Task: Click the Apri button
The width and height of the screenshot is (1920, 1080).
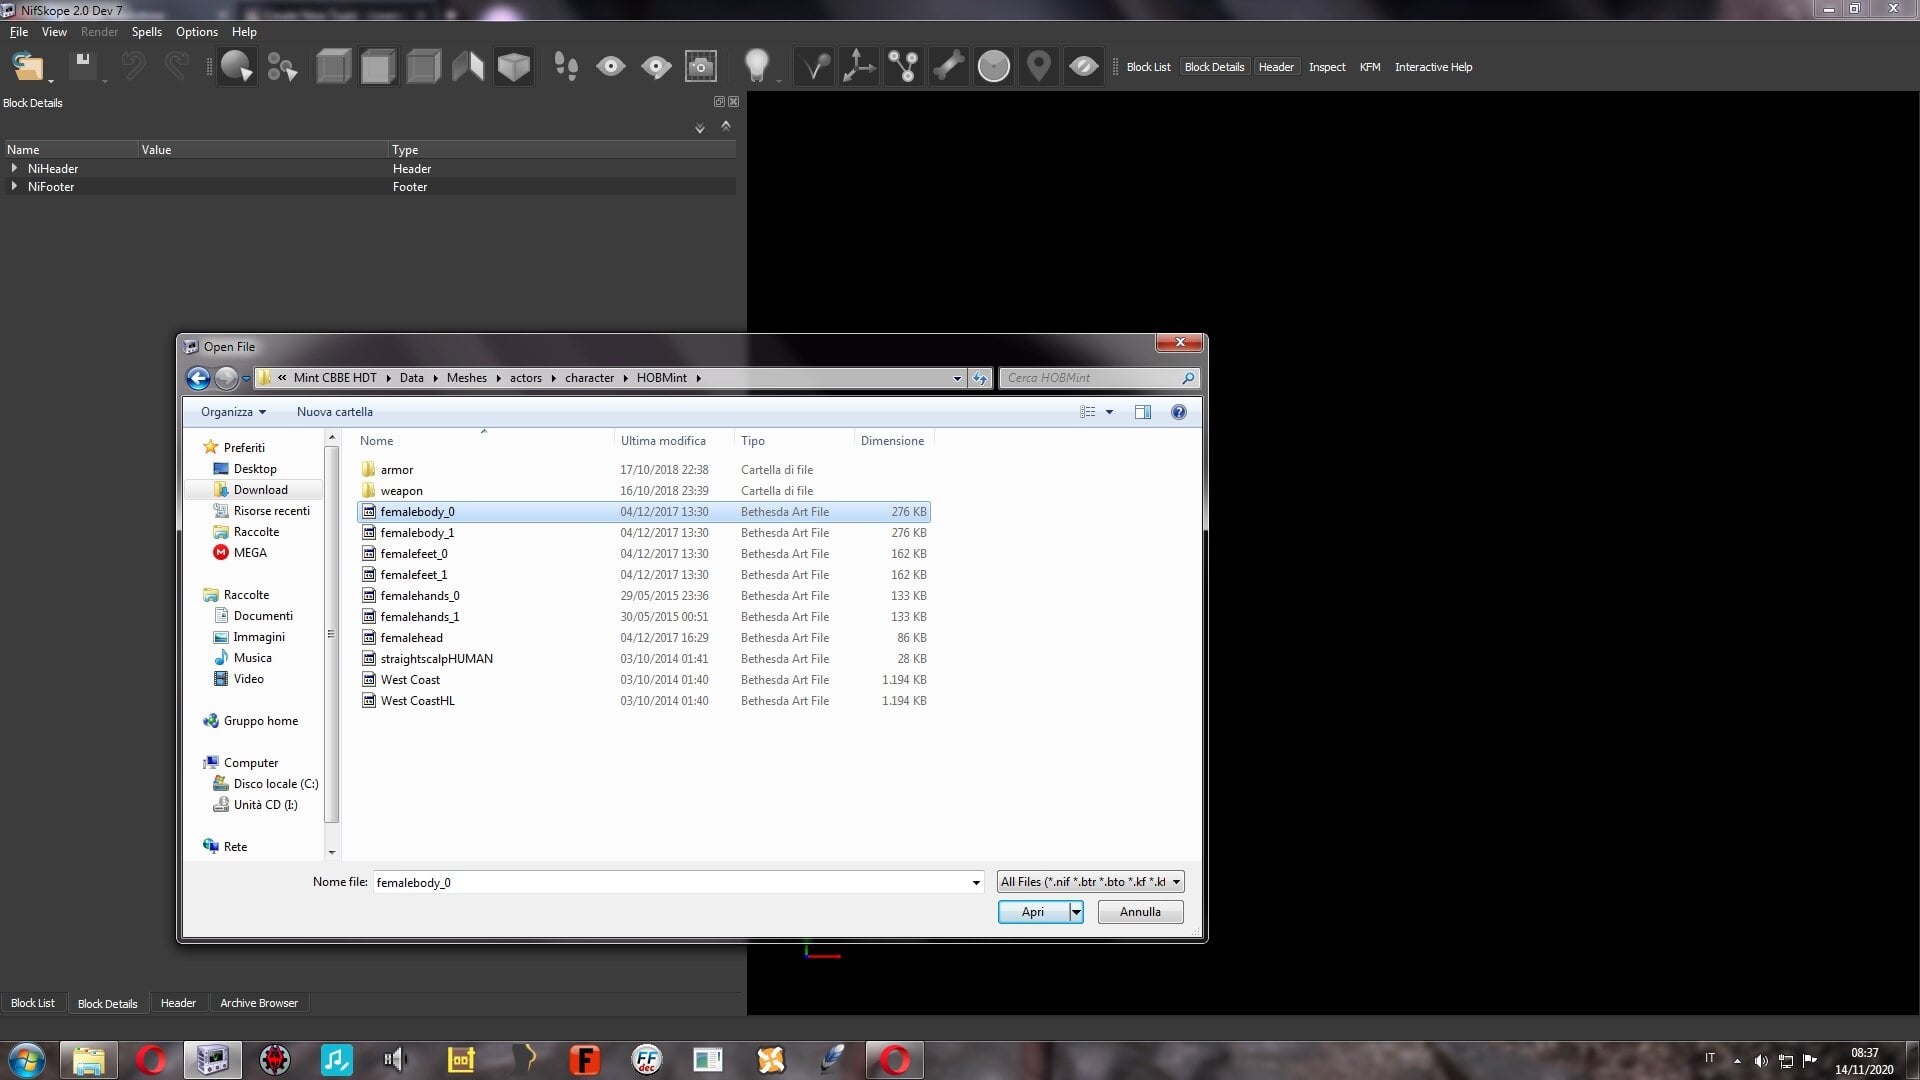Action: pos(1033,912)
